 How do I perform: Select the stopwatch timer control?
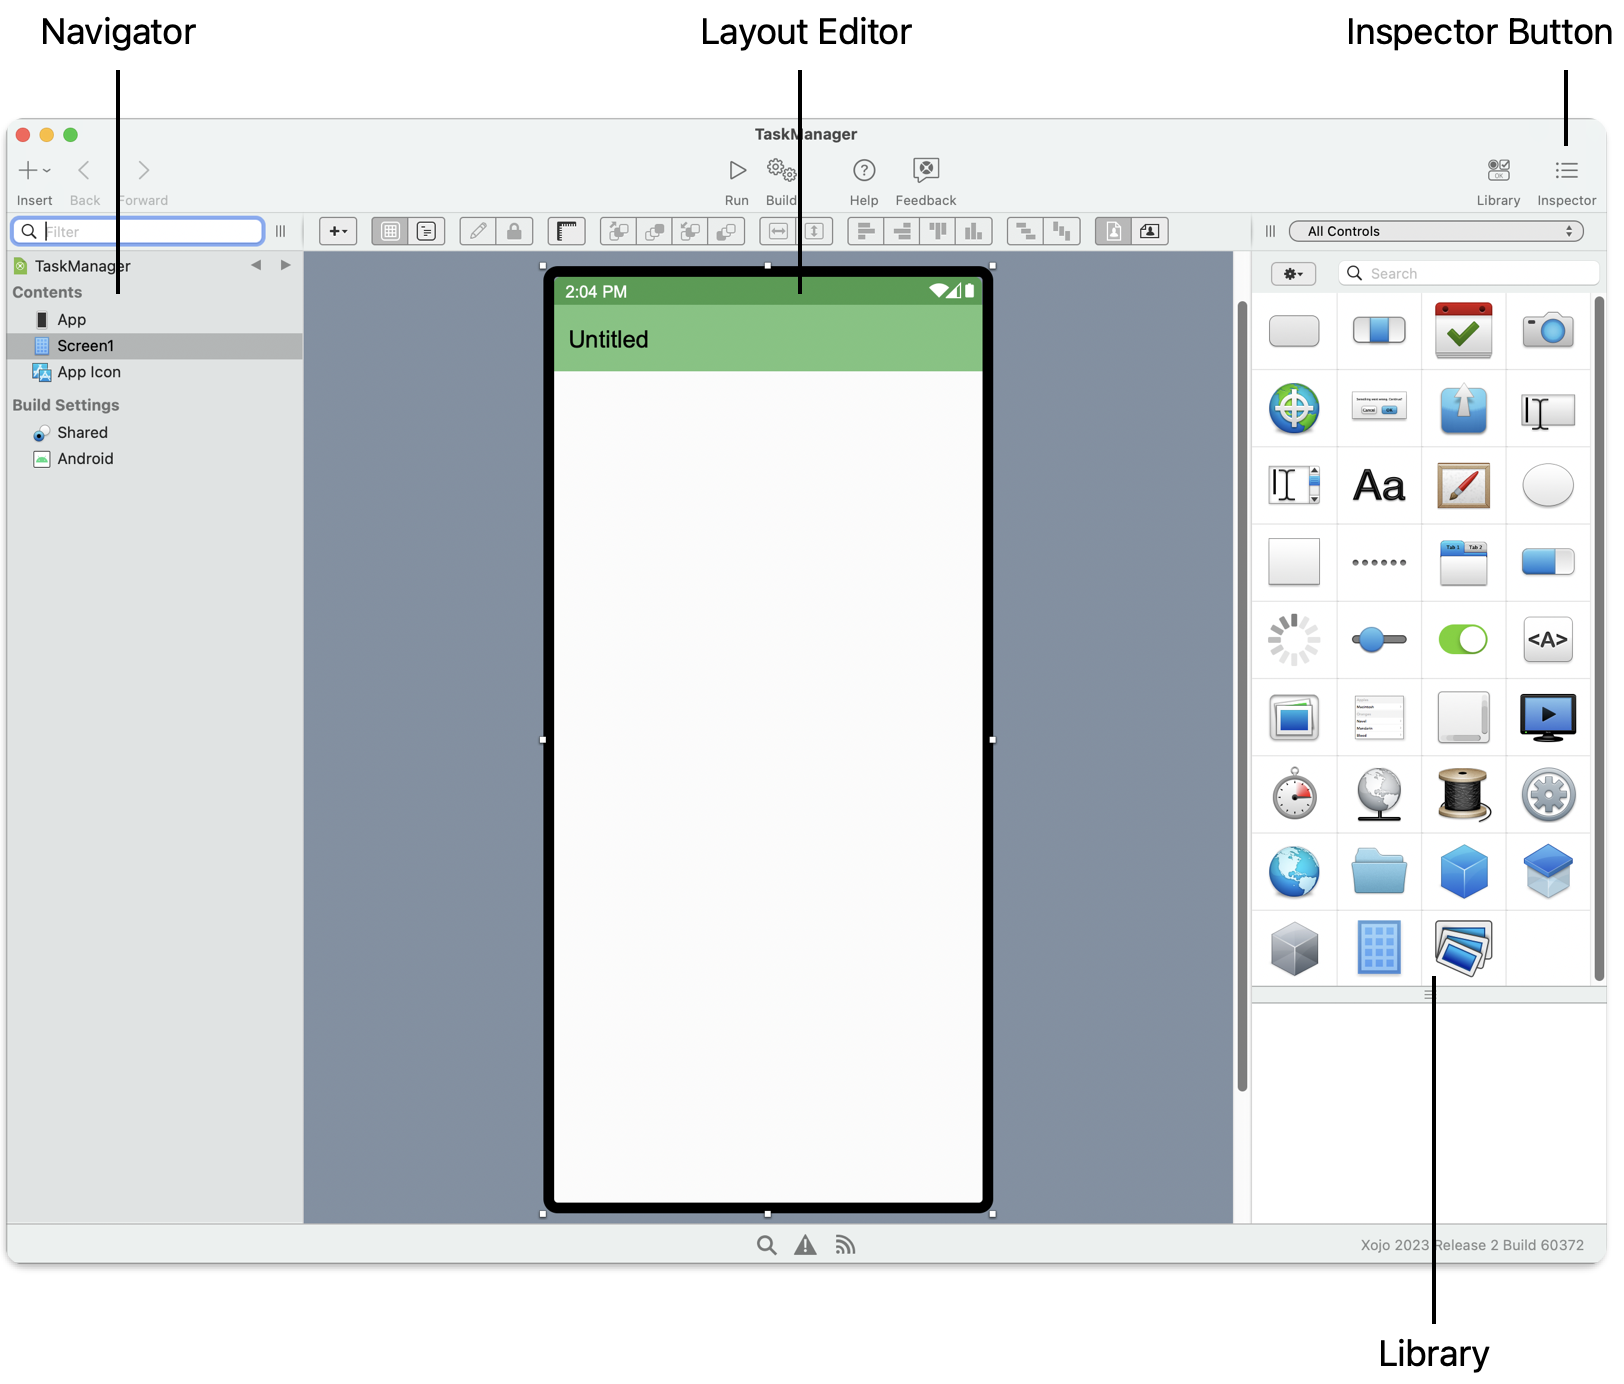(1294, 795)
